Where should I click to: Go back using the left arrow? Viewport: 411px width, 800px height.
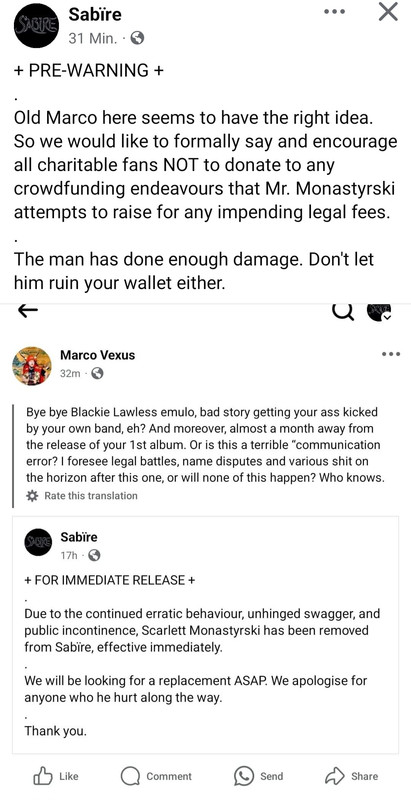(28, 311)
